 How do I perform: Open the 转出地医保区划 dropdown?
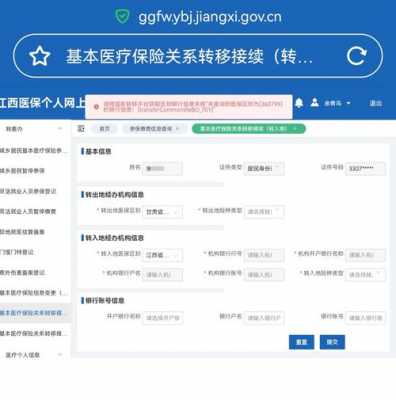(x=163, y=212)
